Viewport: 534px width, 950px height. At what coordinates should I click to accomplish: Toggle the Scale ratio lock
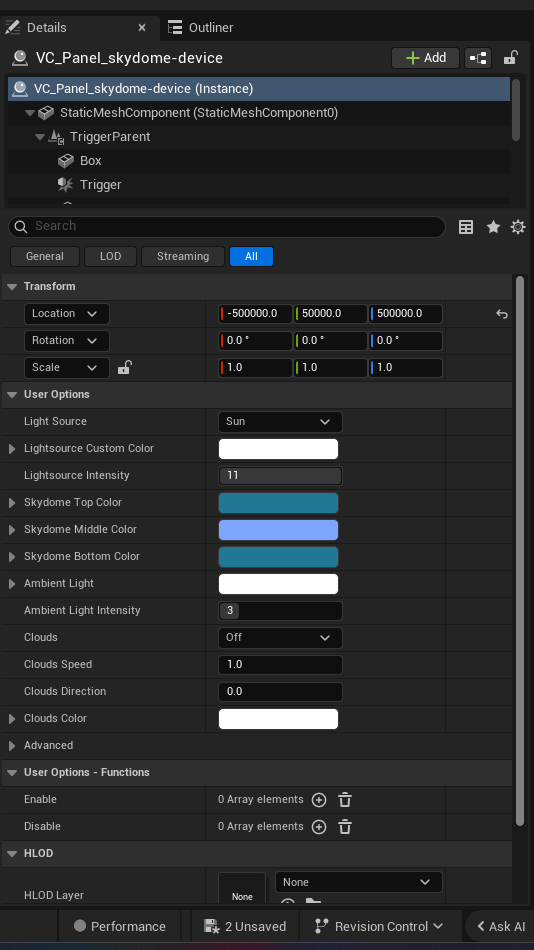pyautogui.click(x=124, y=367)
